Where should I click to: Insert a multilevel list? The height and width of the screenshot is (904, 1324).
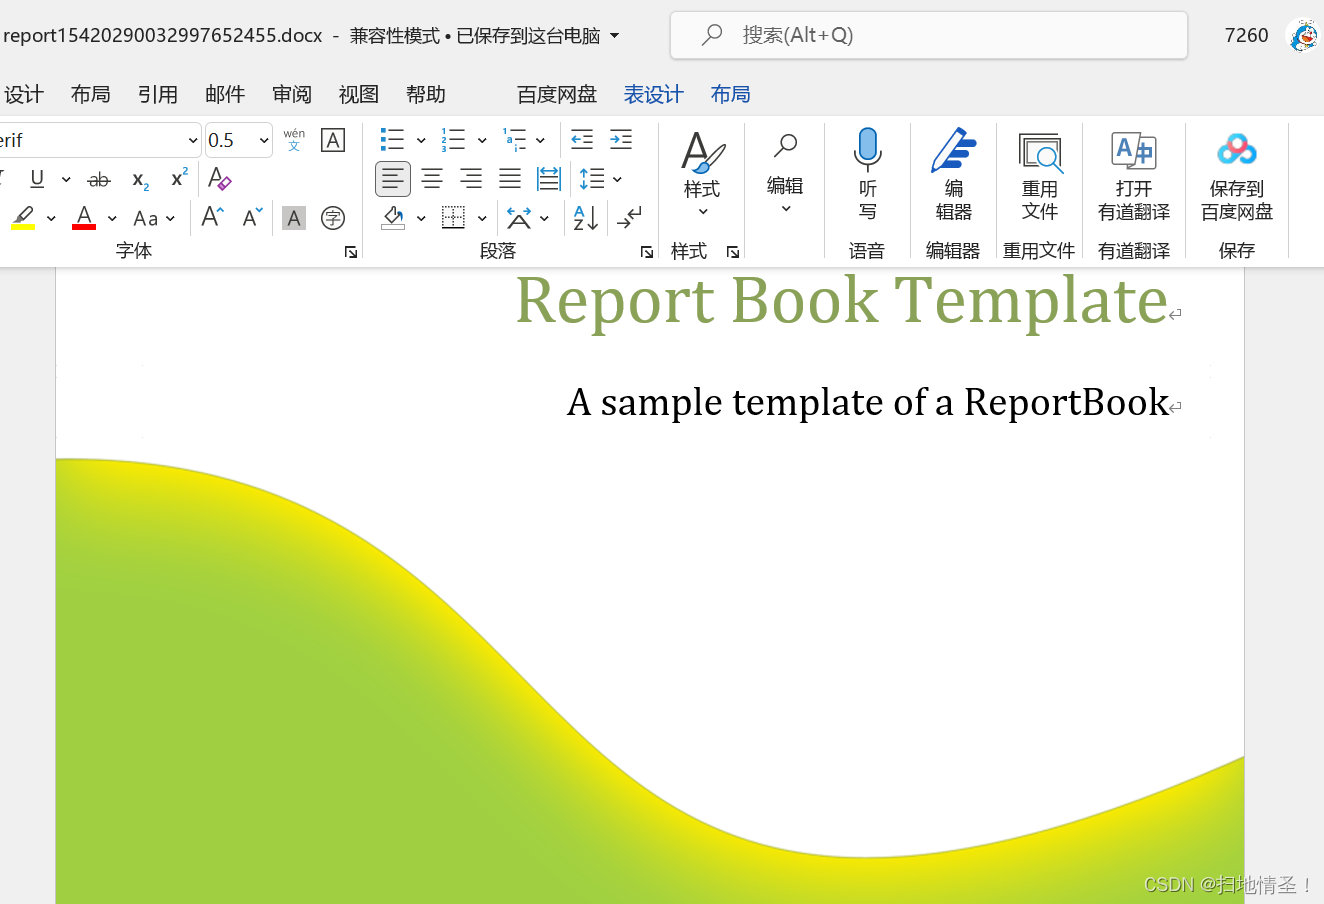coord(514,140)
